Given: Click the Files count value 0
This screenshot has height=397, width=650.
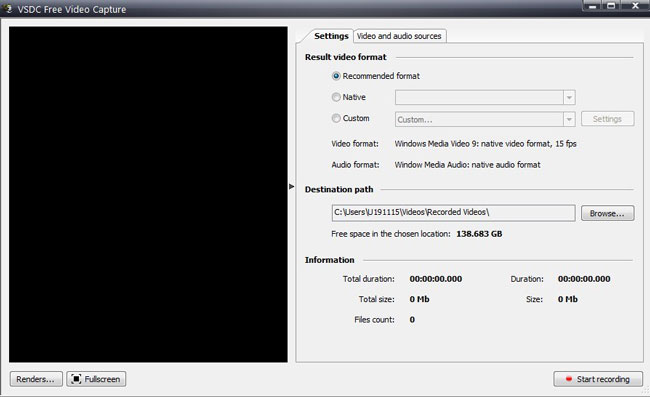Looking at the screenshot, I should pos(412,320).
